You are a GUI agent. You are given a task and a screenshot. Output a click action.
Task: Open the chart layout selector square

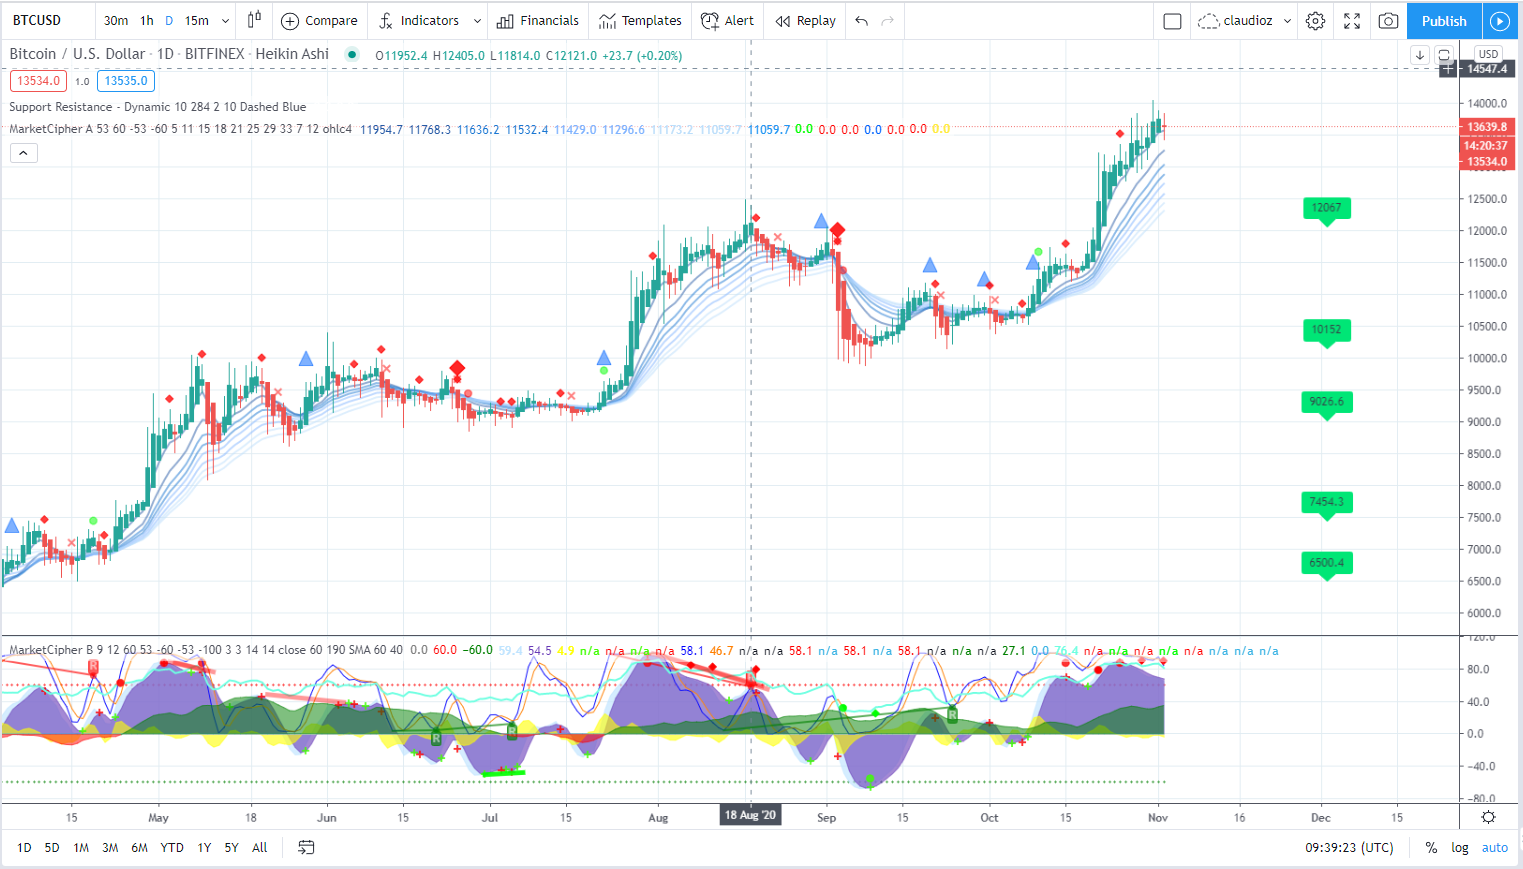pyautogui.click(x=1173, y=20)
